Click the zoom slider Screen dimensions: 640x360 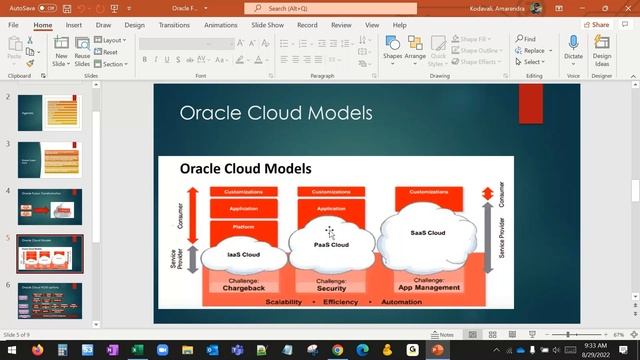576,335
